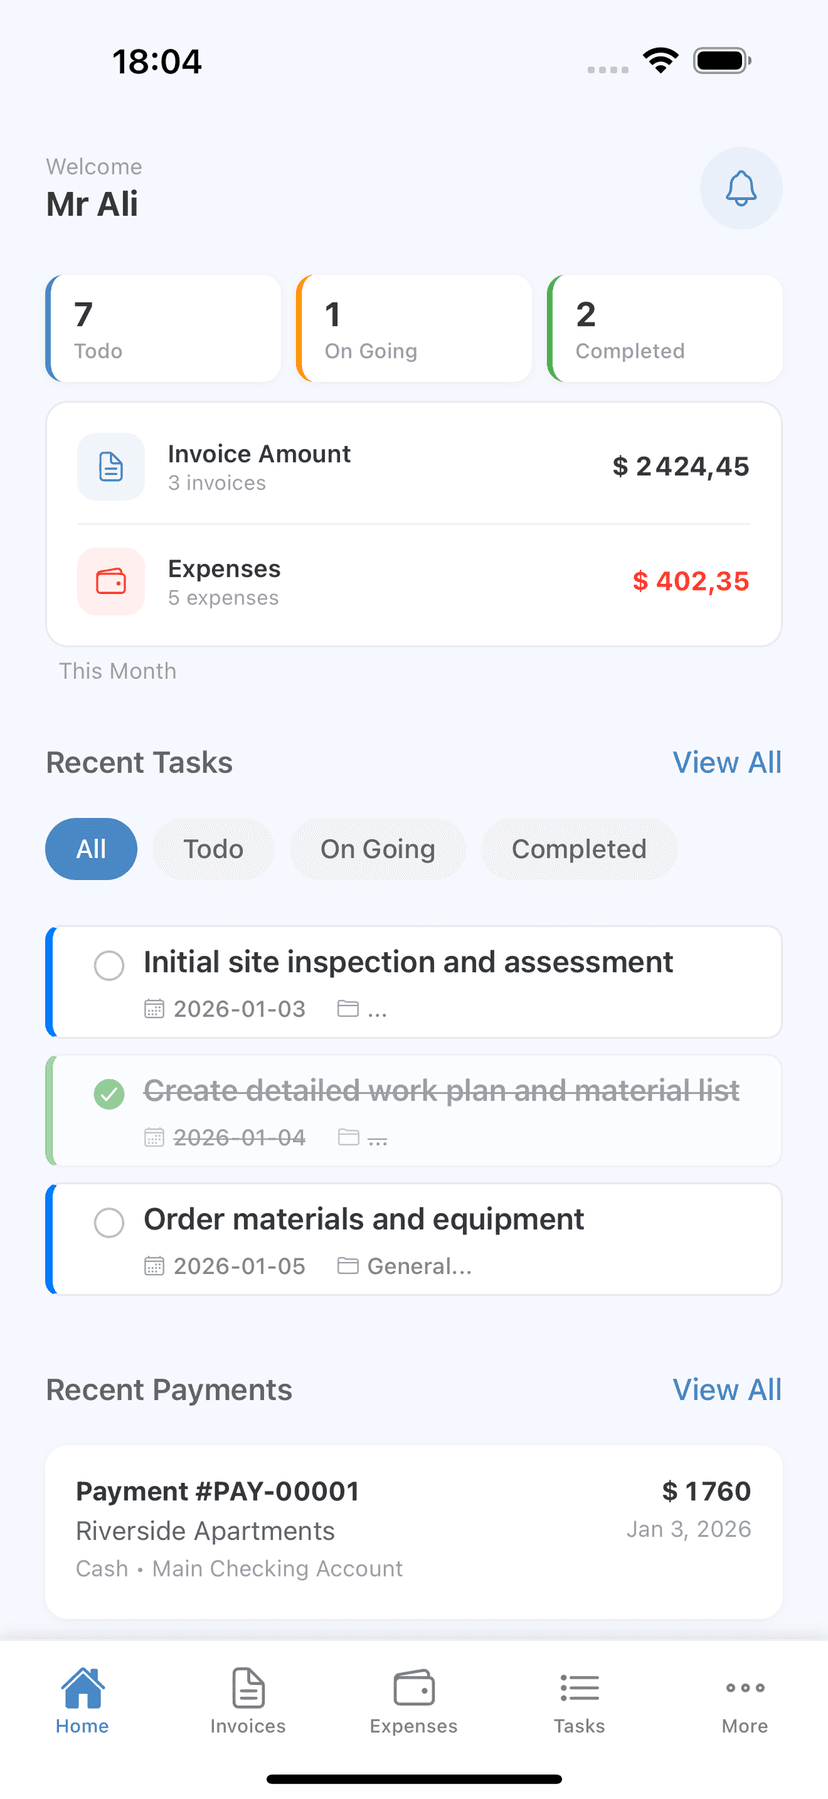Open notifications via the bell icon

point(741,188)
